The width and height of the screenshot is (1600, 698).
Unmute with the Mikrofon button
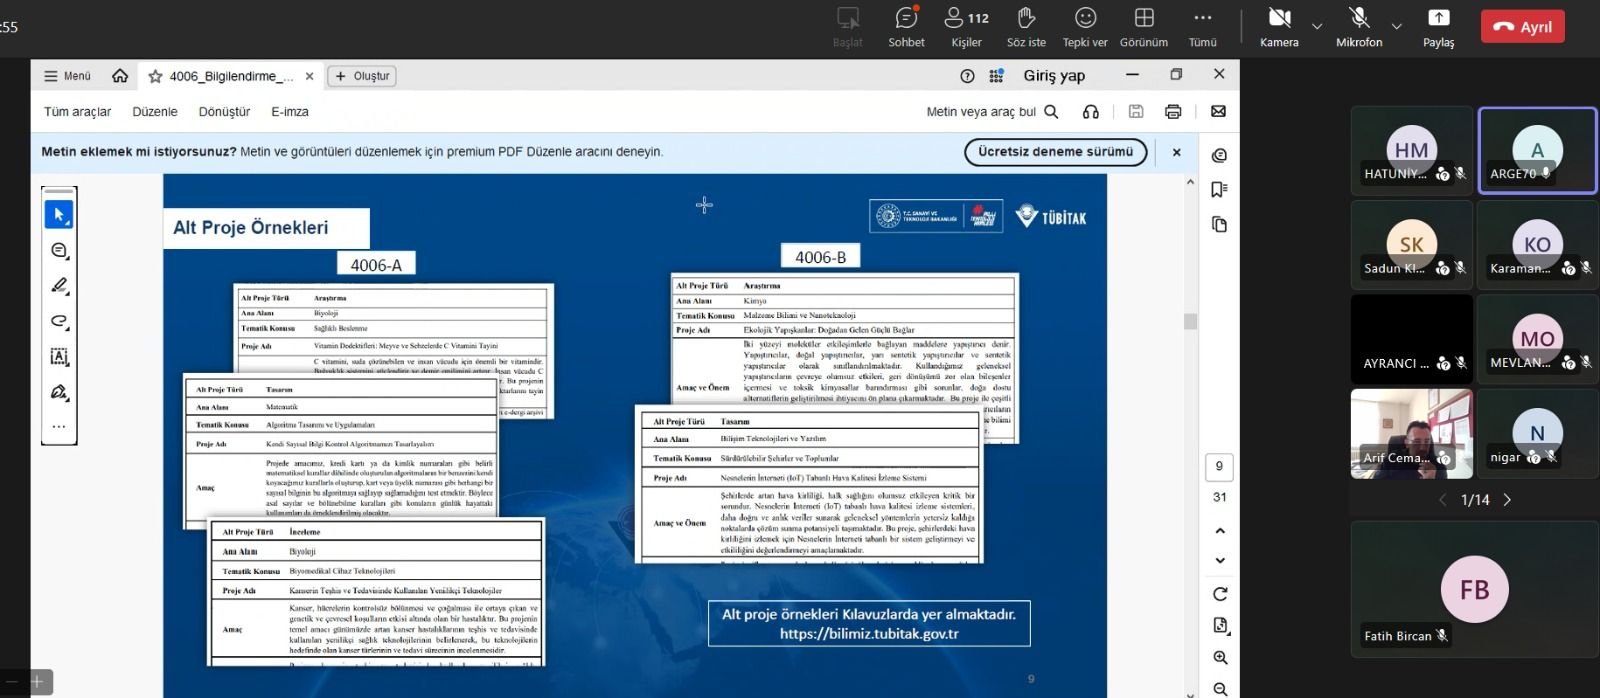(1359, 27)
